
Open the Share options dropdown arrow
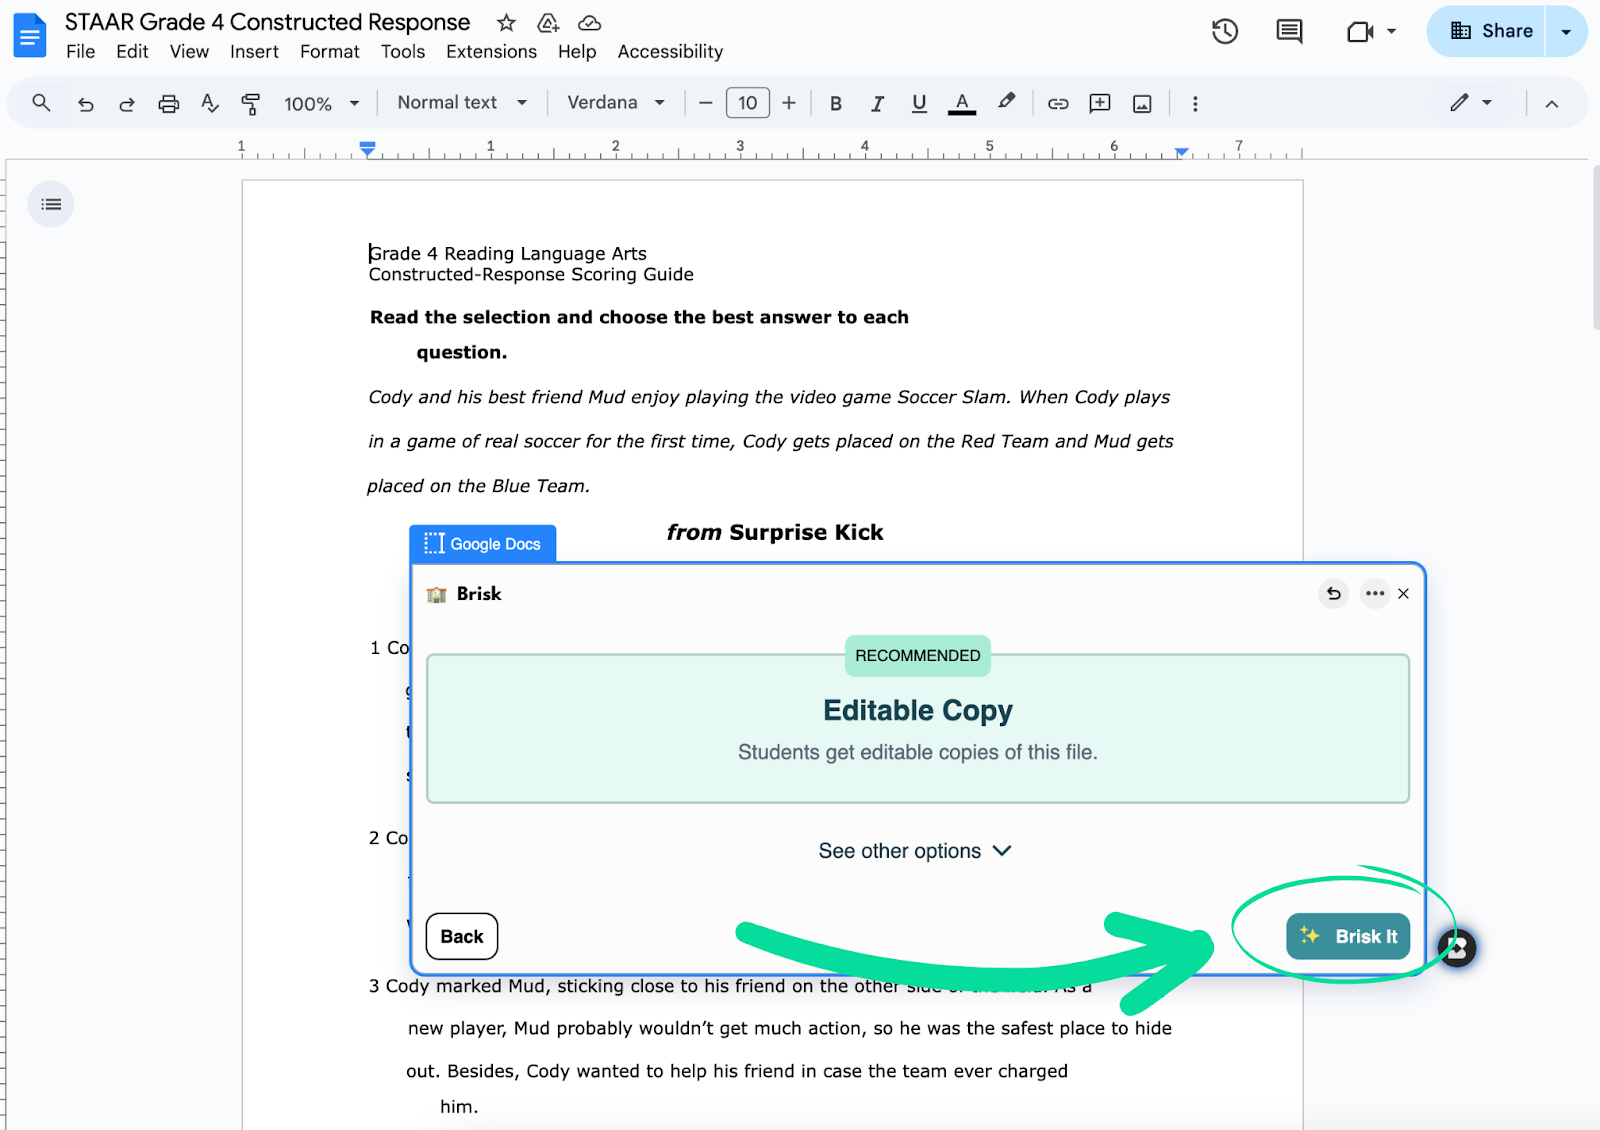tap(1566, 31)
